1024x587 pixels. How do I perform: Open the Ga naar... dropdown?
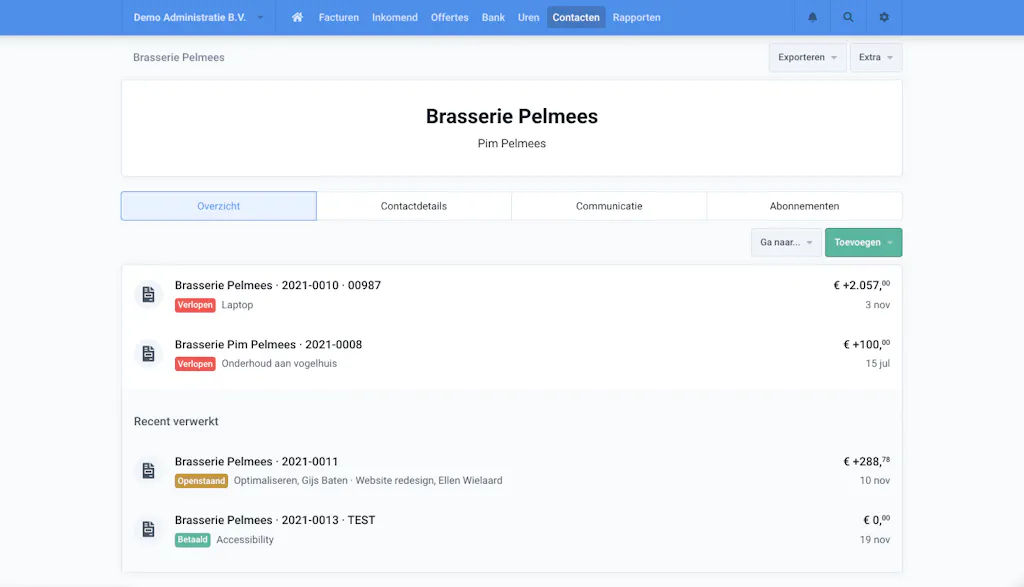(x=786, y=242)
